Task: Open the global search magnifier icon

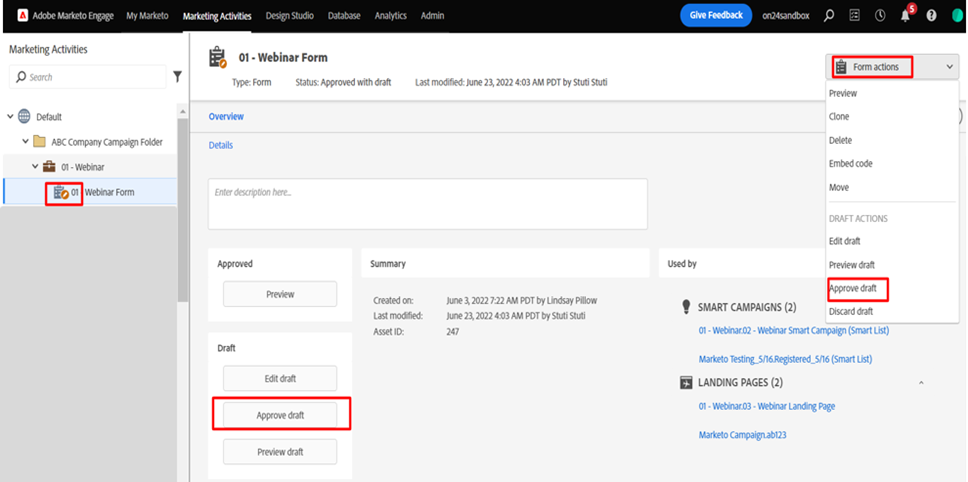Action: tap(829, 16)
